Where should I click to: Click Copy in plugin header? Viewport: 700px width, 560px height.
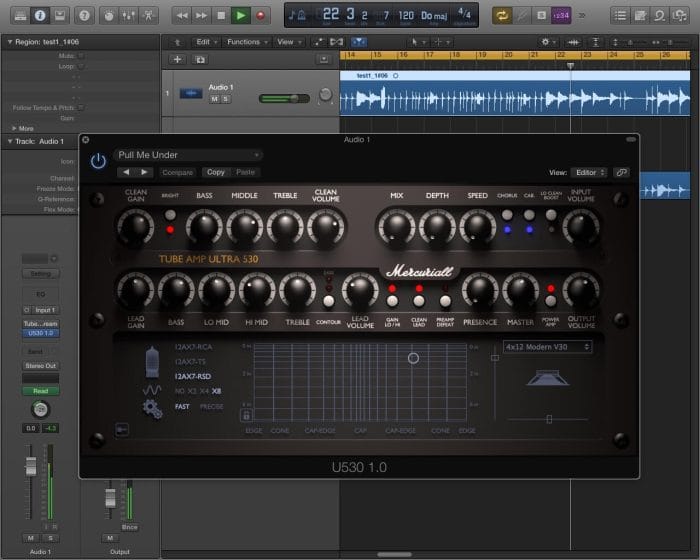[216, 172]
